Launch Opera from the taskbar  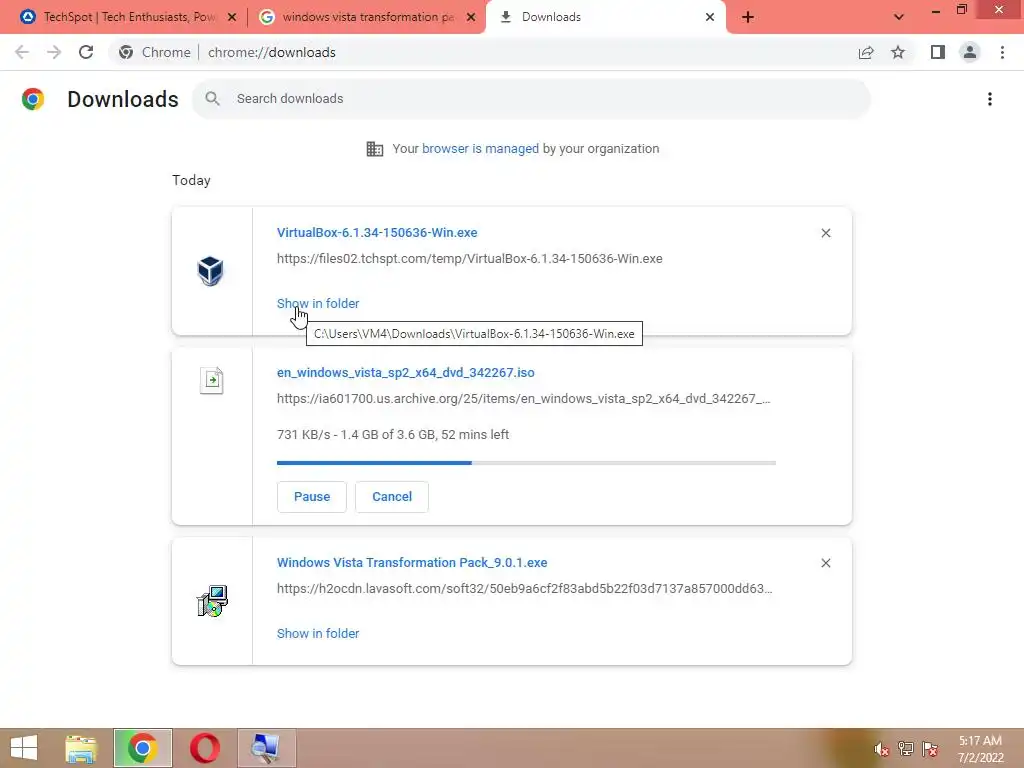[x=204, y=748]
